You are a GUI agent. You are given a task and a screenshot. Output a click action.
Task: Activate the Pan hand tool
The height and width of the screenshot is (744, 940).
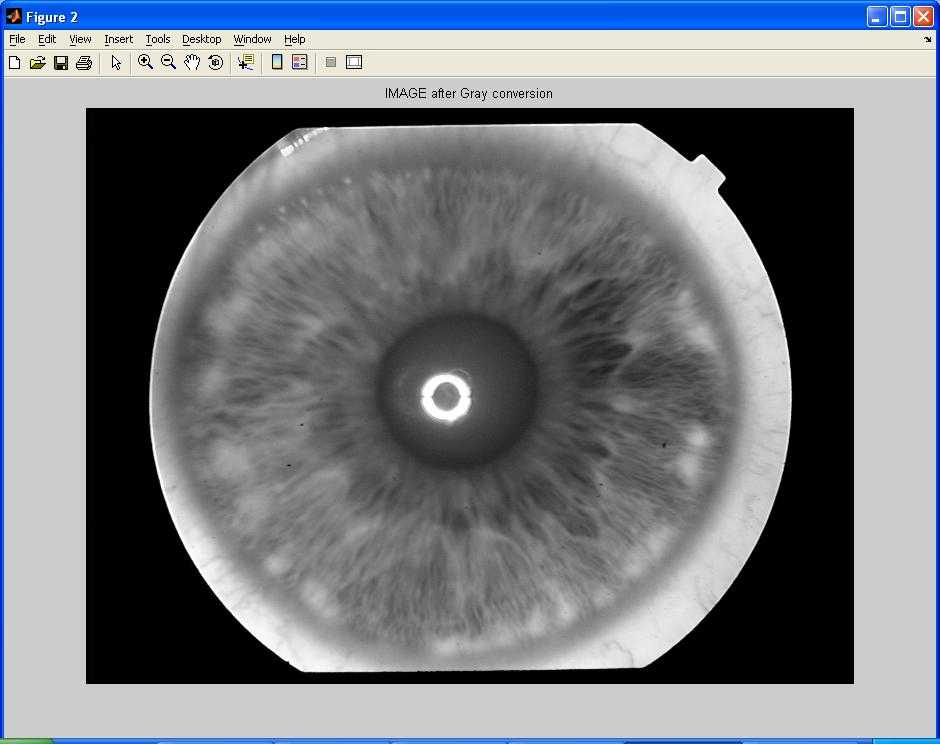pyautogui.click(x=192, y=62)
